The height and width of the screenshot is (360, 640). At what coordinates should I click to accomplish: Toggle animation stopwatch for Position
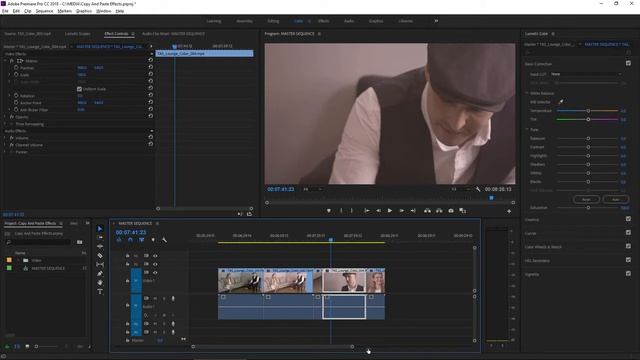click(x=16, y=67)
